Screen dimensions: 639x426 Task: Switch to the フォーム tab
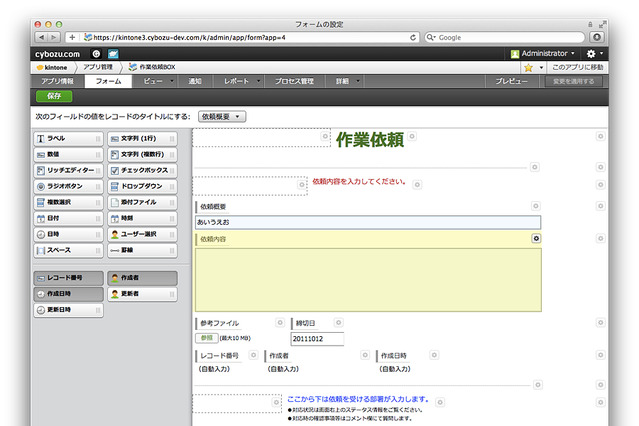[x=108, y=81]
